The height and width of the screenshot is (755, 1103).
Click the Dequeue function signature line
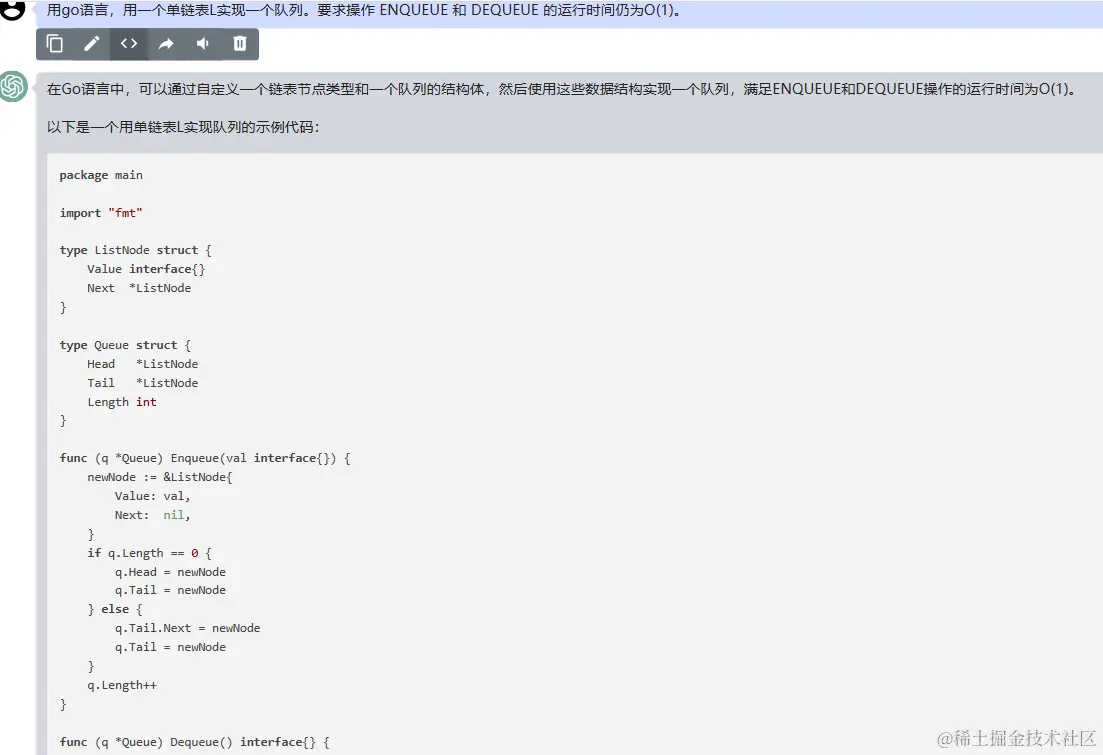(x=194, y=742)
